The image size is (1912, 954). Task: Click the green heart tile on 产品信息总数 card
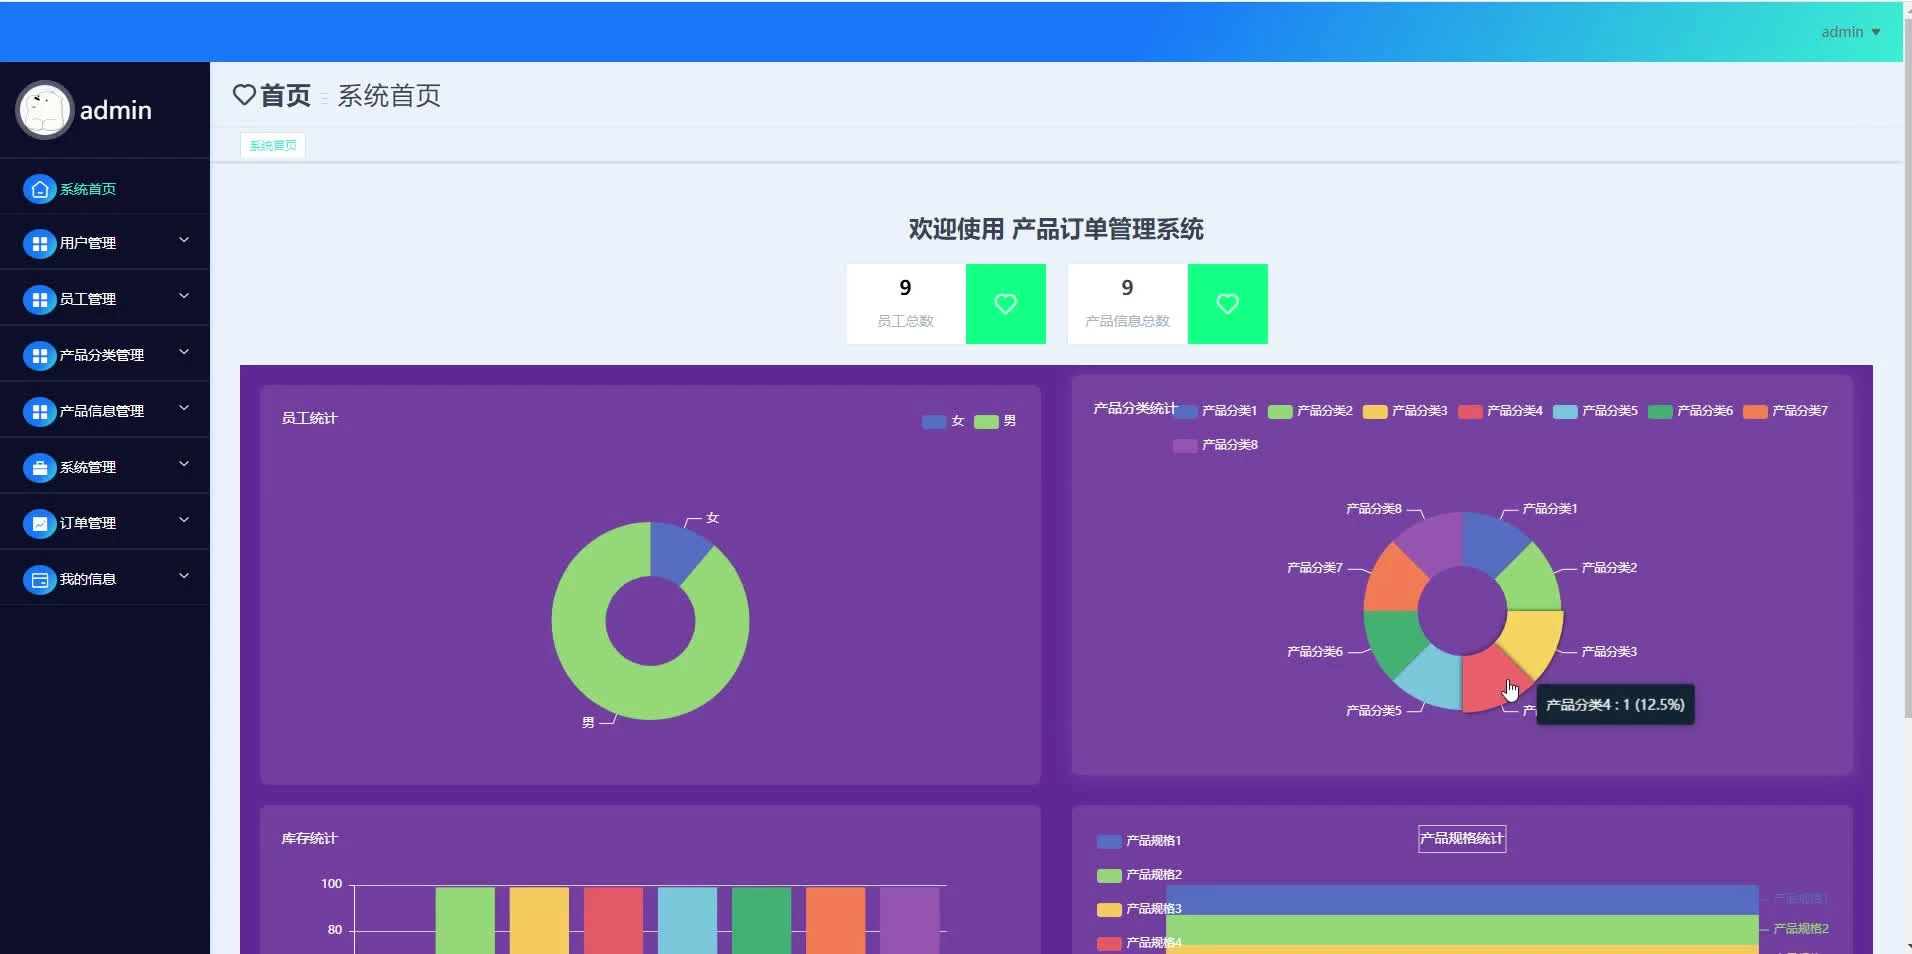1228,304
